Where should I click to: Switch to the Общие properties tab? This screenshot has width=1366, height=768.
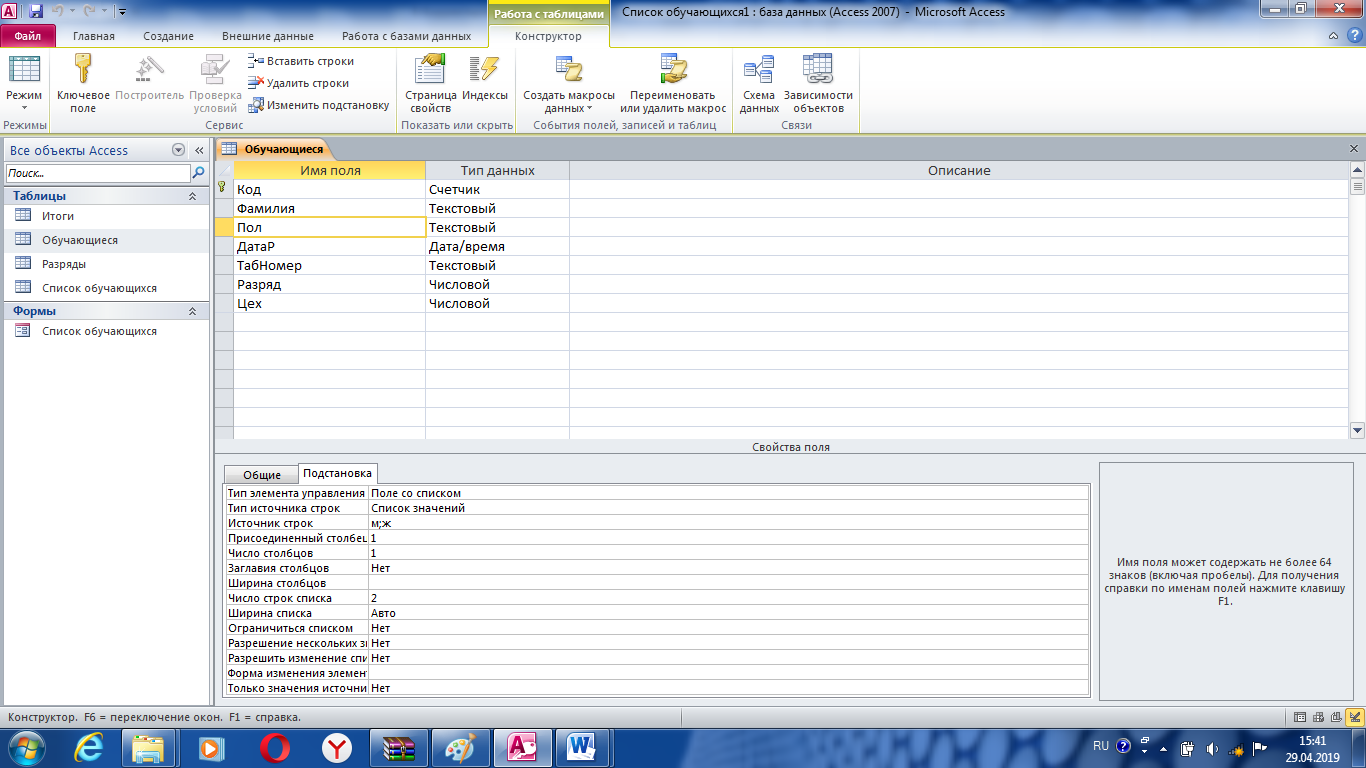tap(262, 475)
